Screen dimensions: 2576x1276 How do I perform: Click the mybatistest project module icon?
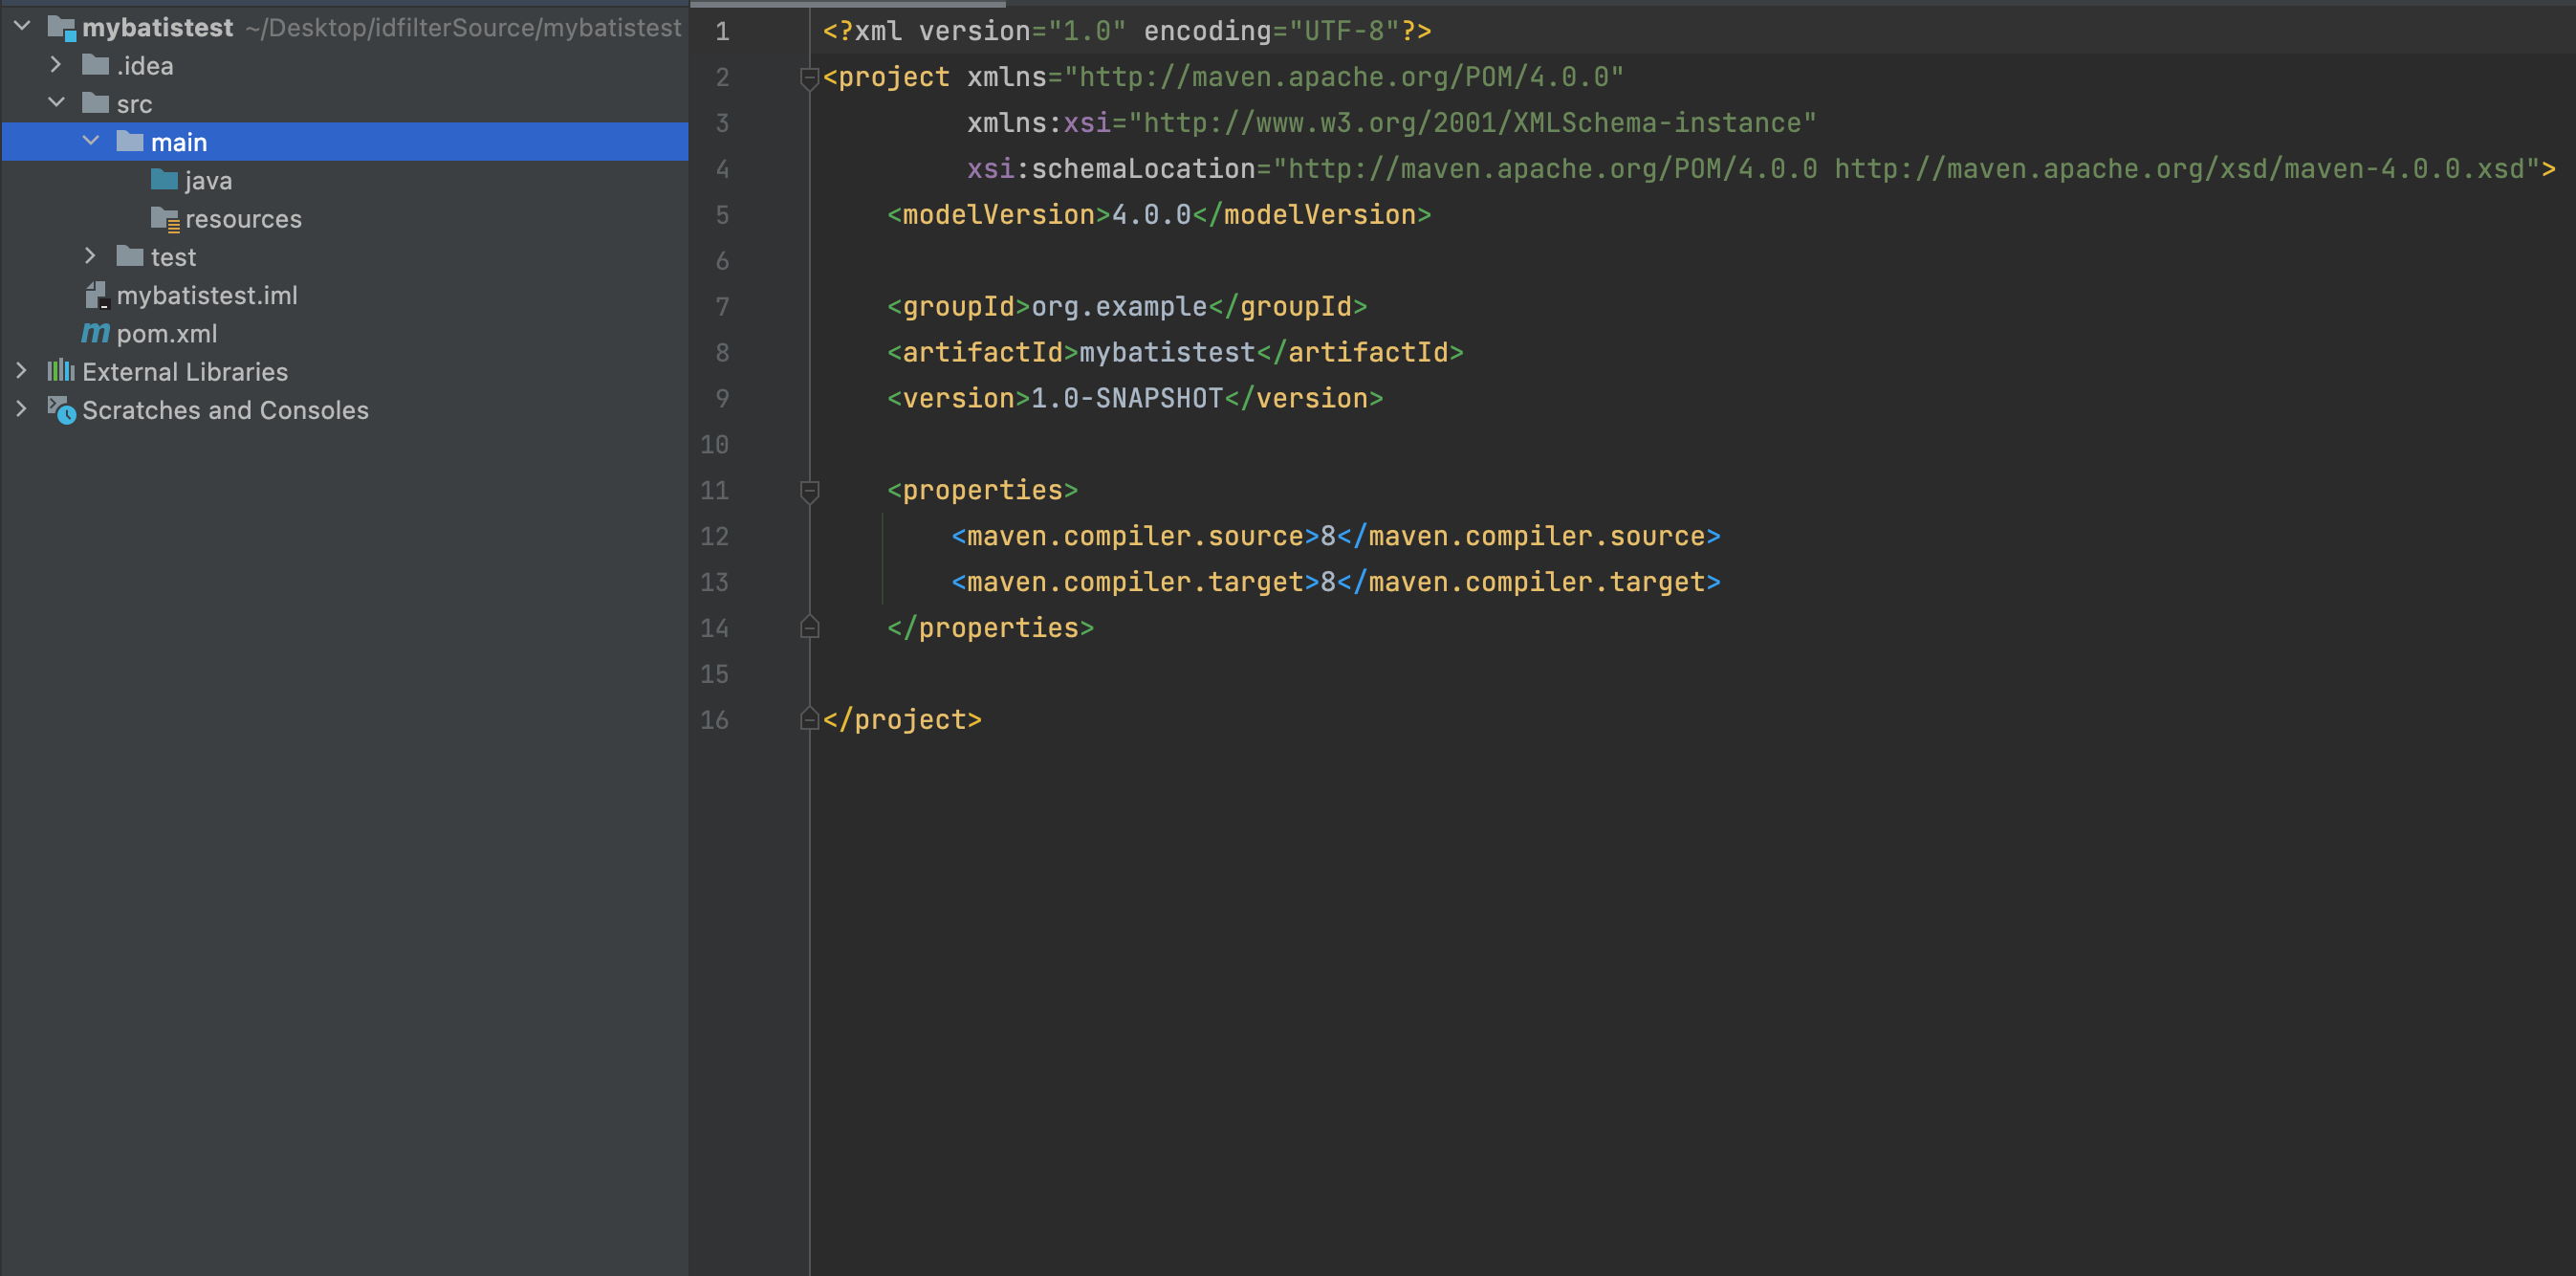(62, 28)
